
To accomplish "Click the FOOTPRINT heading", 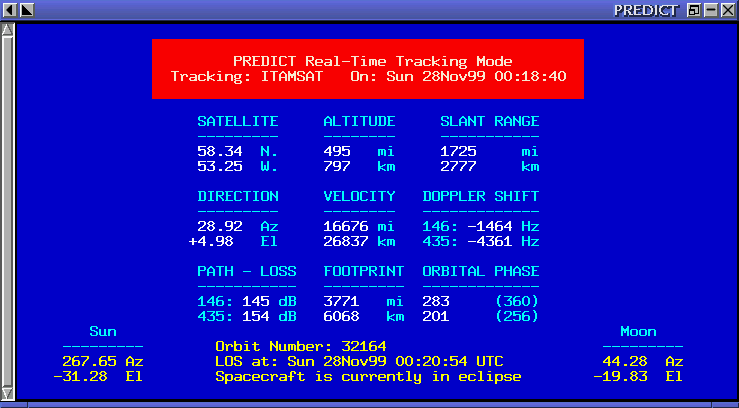I will 363,271.
